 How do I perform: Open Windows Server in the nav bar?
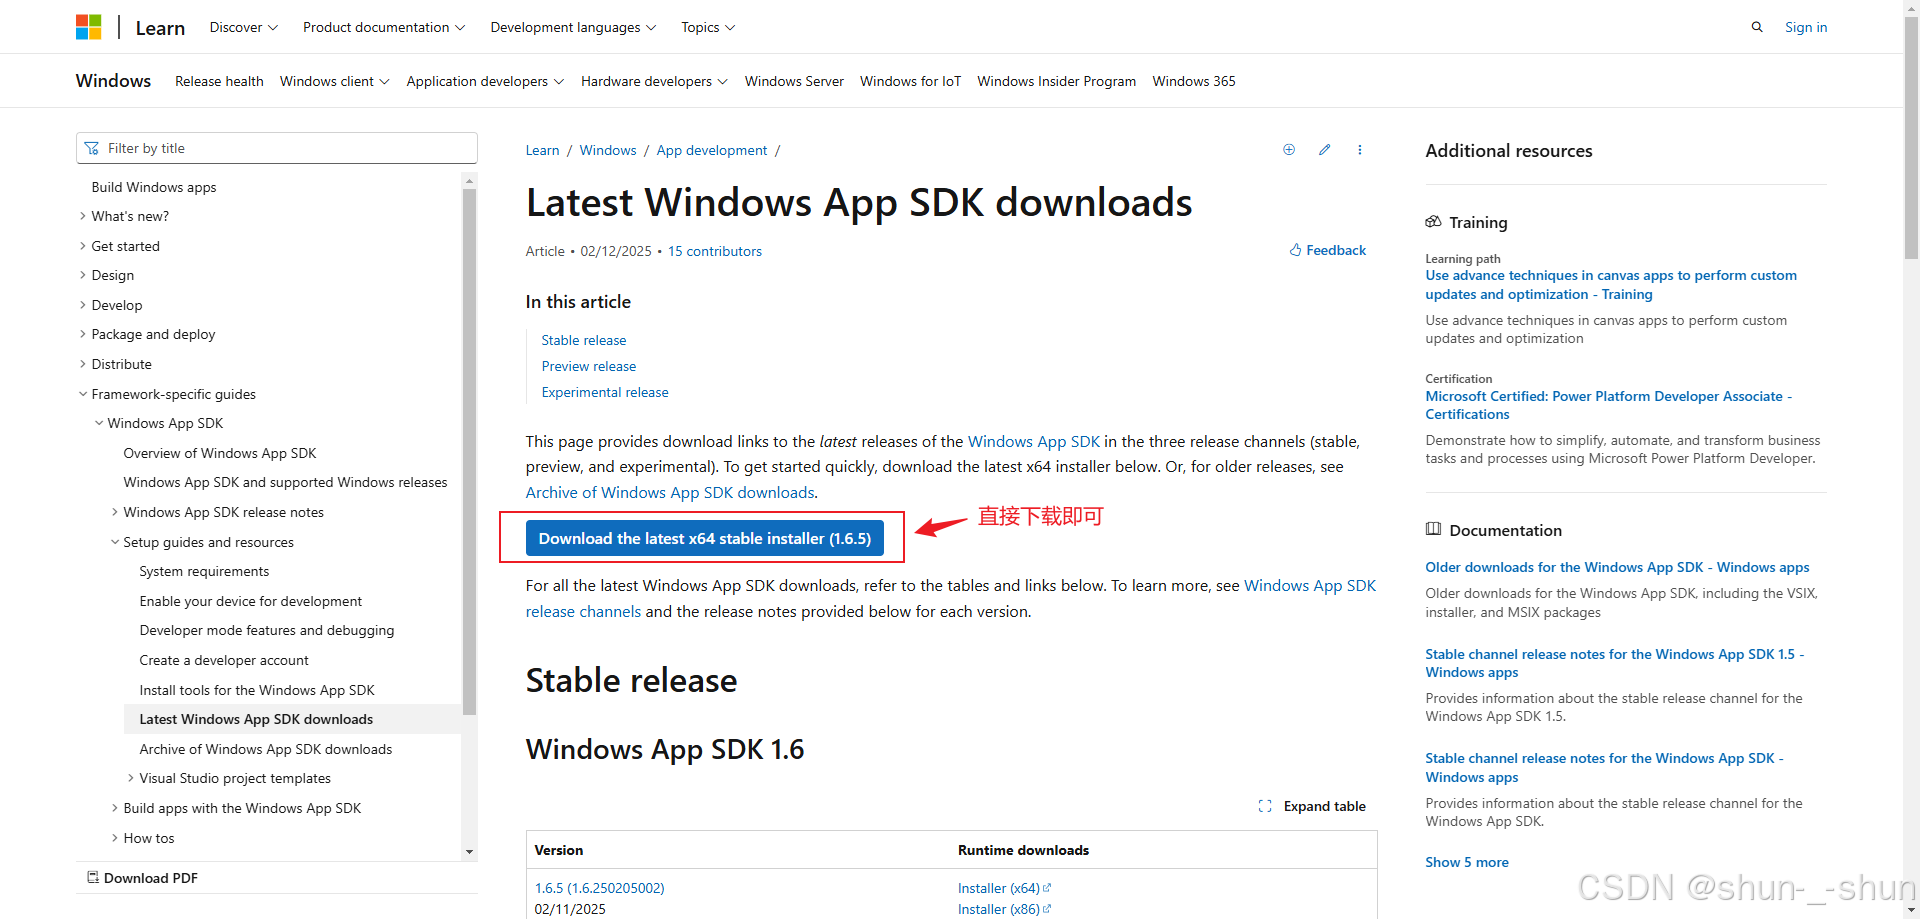pyautogui.click(x=794, y=81)
